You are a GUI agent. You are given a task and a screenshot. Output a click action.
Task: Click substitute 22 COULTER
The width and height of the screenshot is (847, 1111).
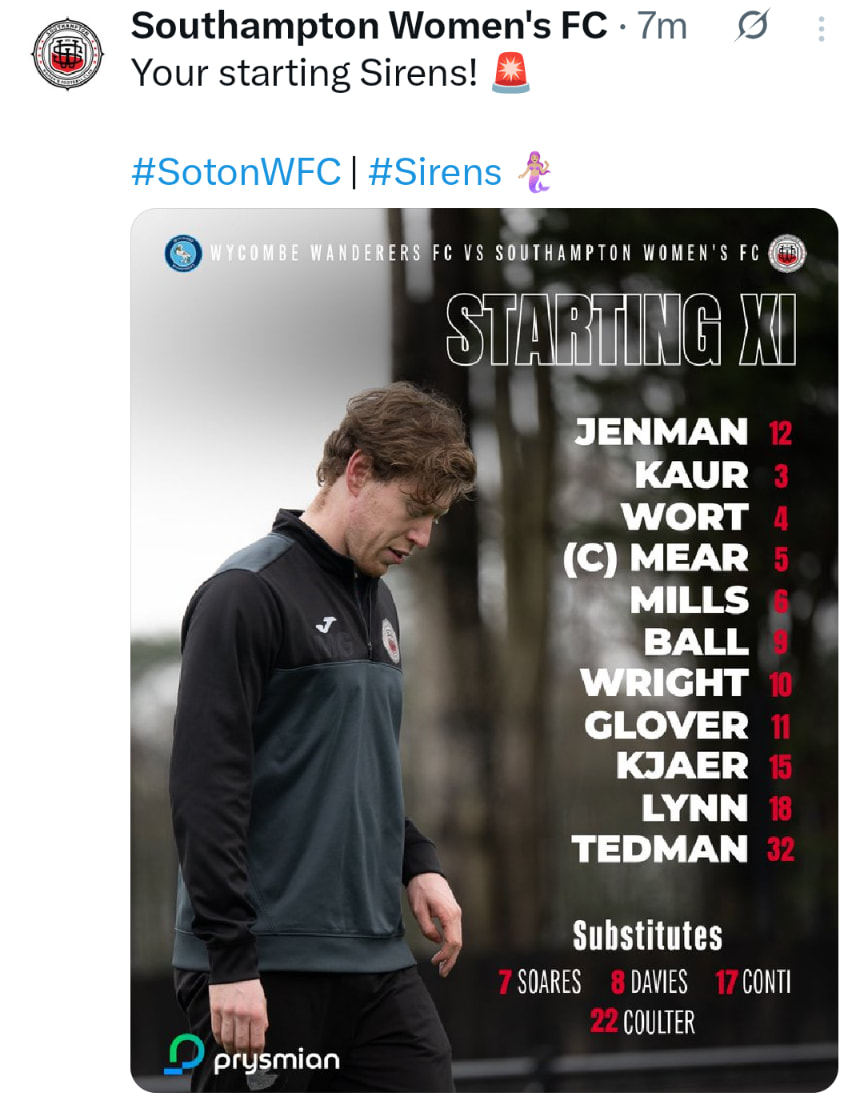click(642, 1022)
